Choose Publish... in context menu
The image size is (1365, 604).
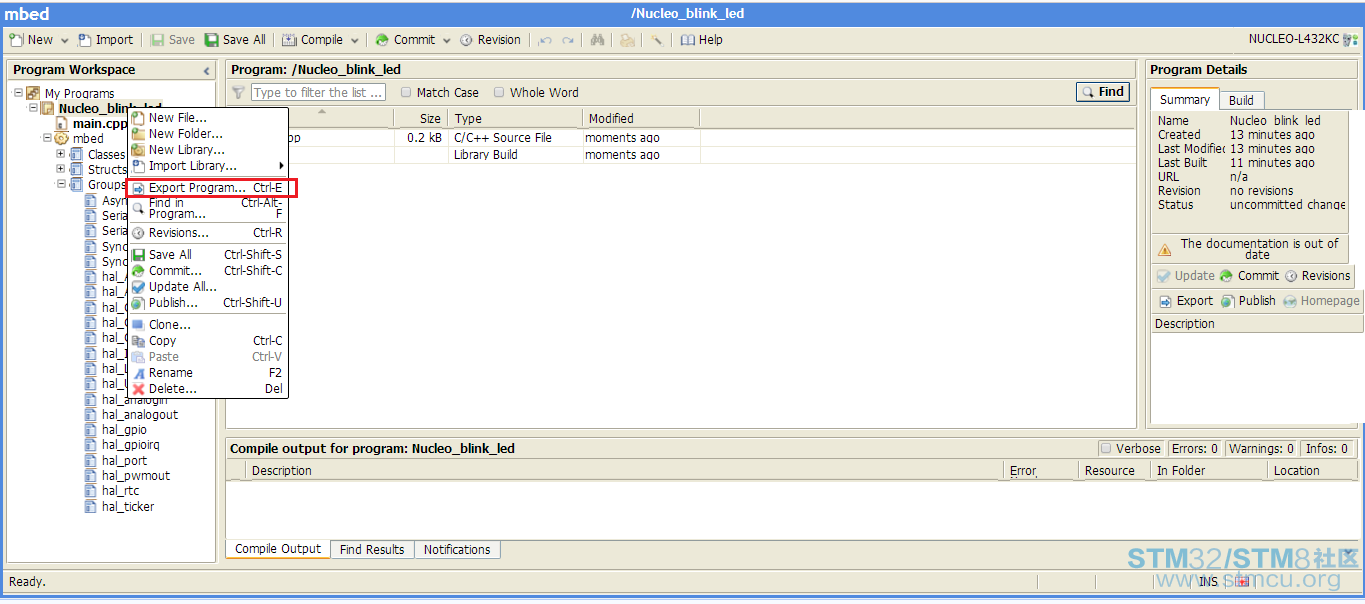[x=208, y=303]
